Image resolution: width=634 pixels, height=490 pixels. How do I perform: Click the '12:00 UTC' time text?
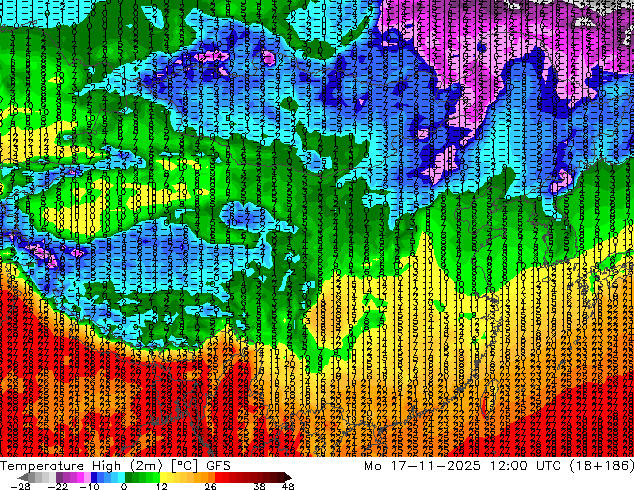(526, 466)
